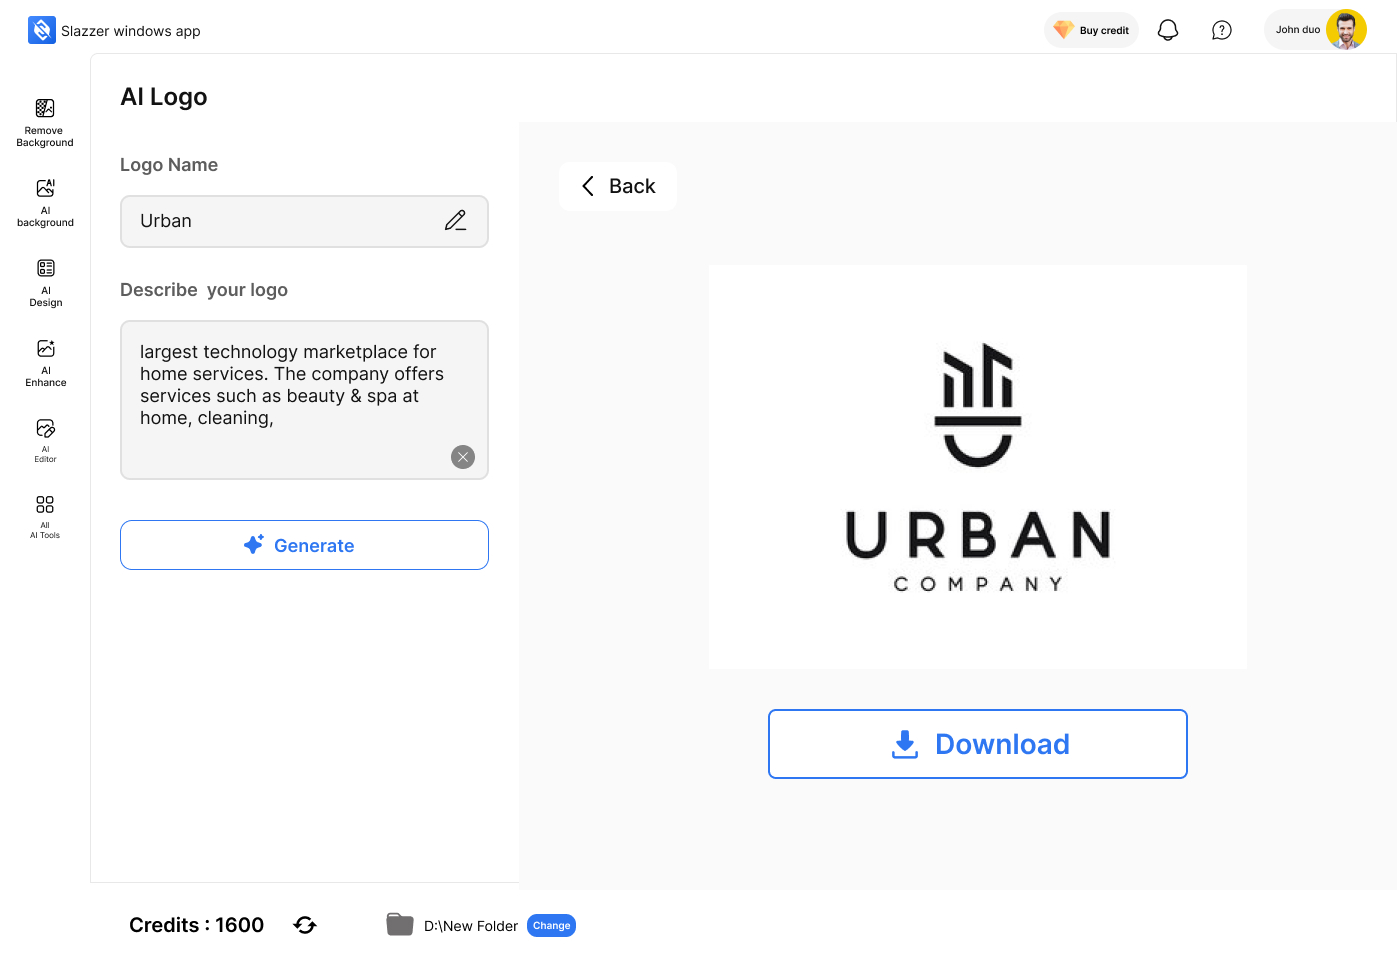Click into the Logo Name field

point(304,221)
